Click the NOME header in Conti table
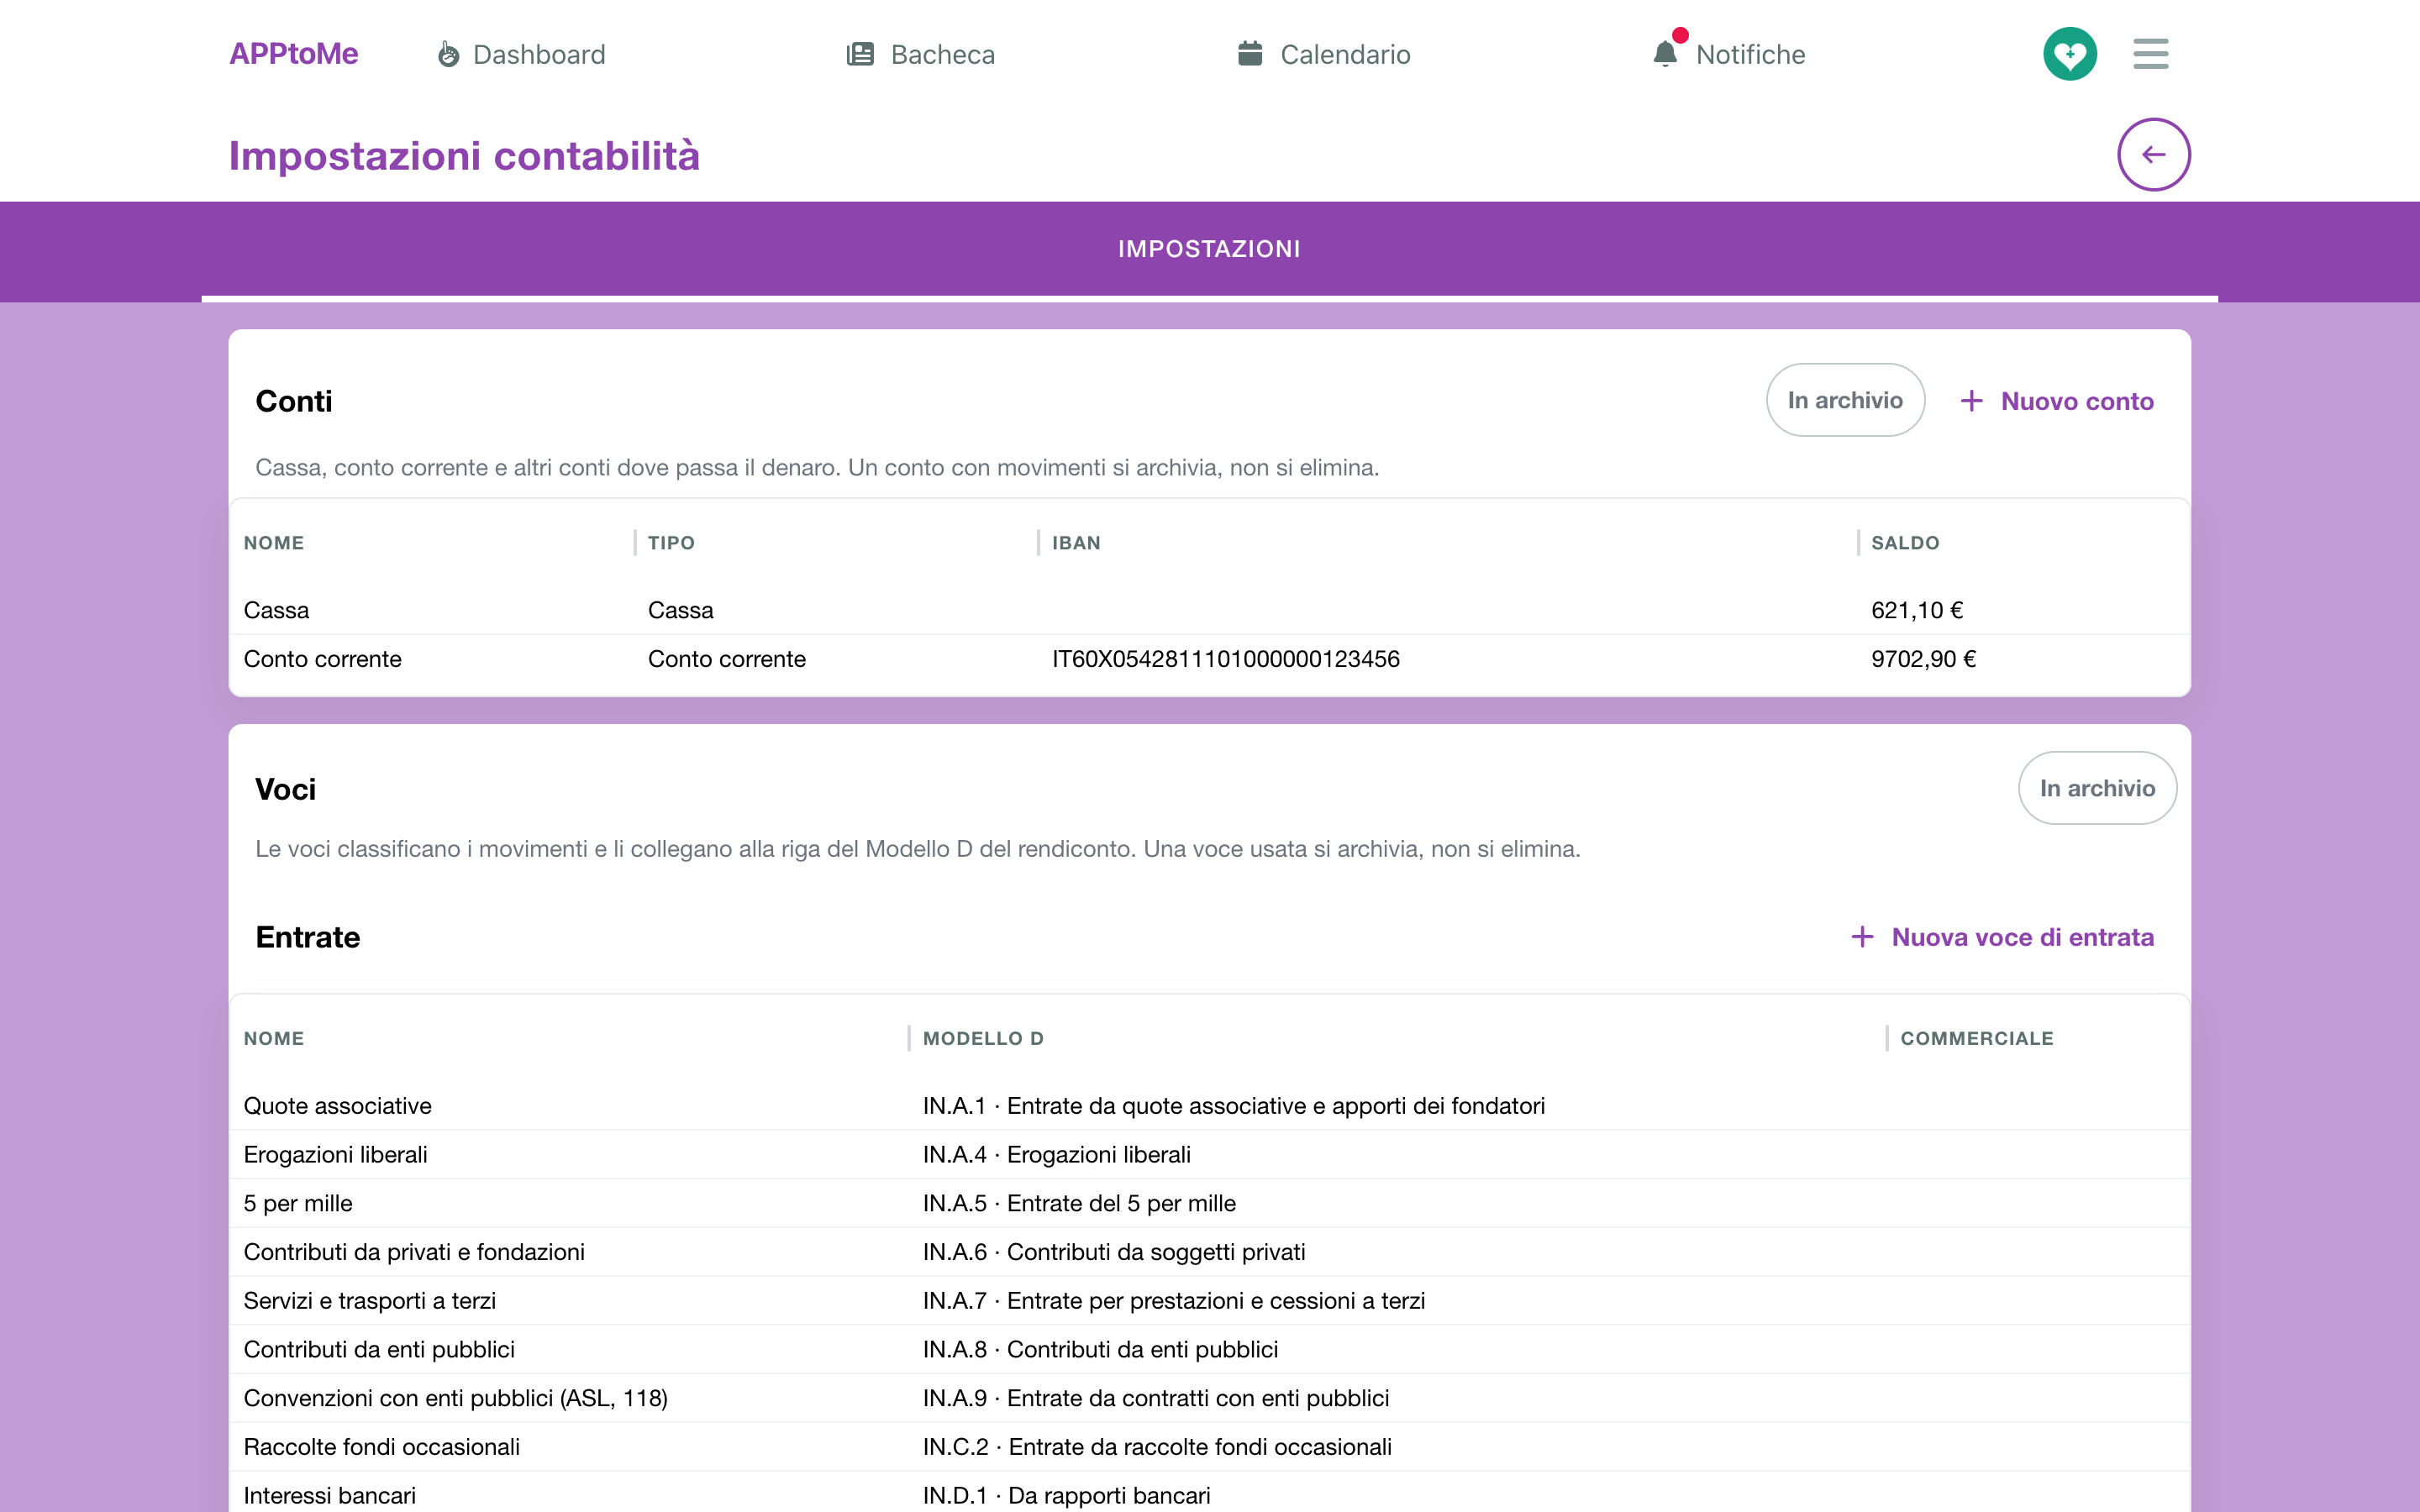2420x1512 pixels. tap(274, 543)
